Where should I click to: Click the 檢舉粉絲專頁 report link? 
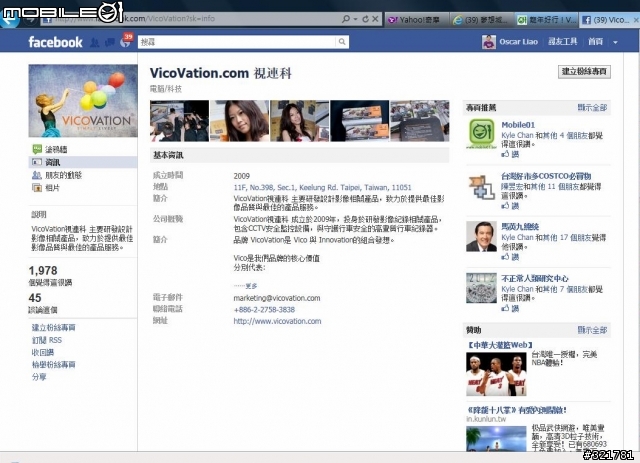pyautogui.click(x=53, y=364)
